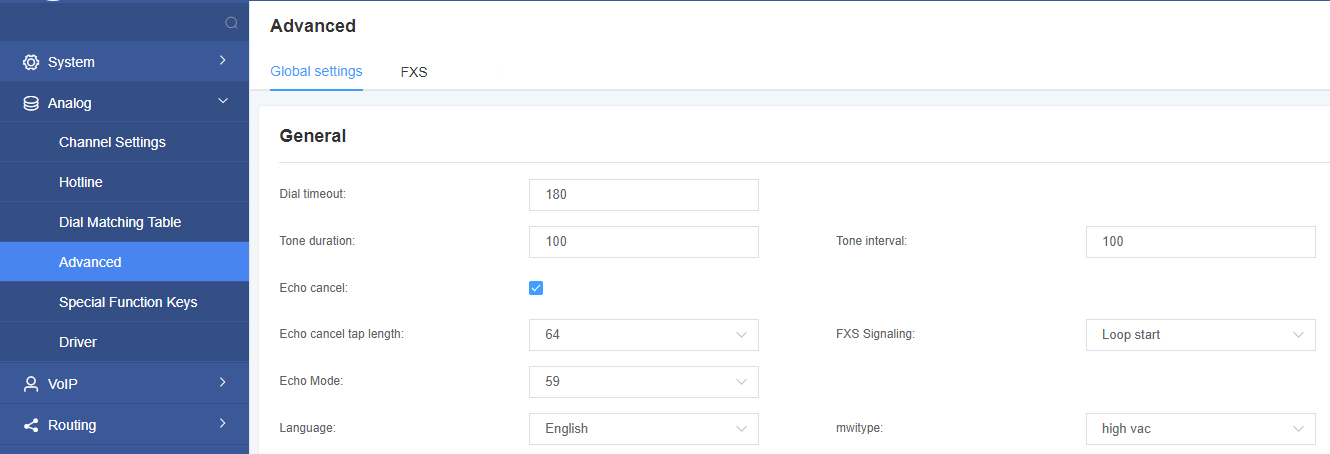This screenshot has height=454, width=1330.
Task: Click the Routing menu label
Action: click(72, 425)
